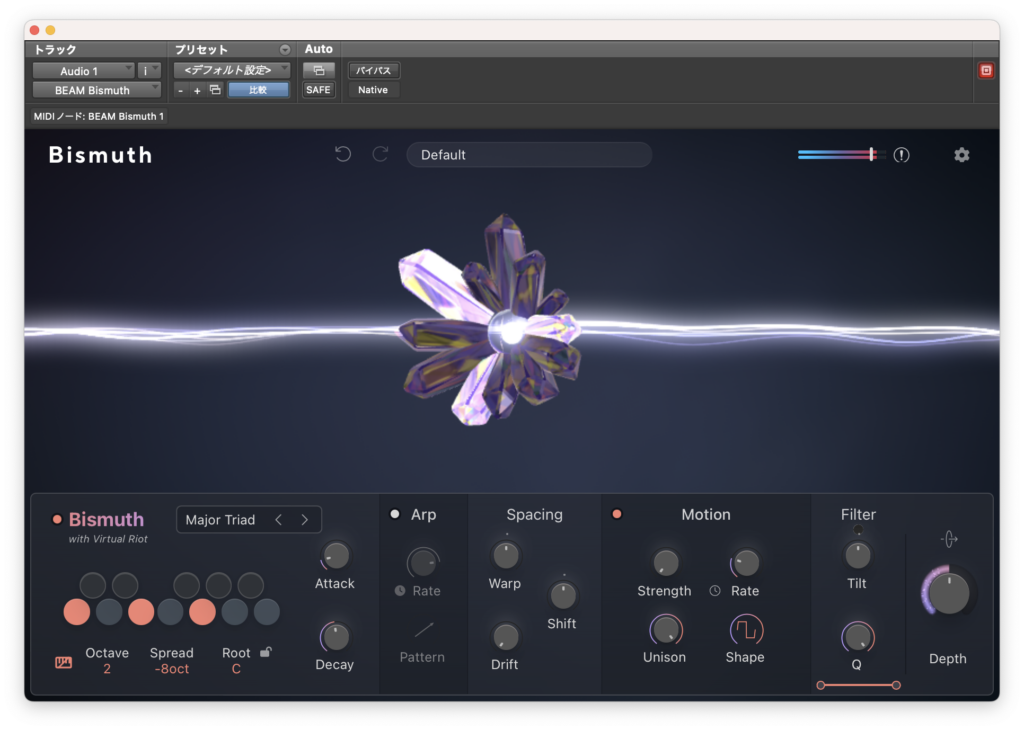Click the Motion Rate knob
Viewport: 1024px width, 730px height.
click(x=746, y=563)
